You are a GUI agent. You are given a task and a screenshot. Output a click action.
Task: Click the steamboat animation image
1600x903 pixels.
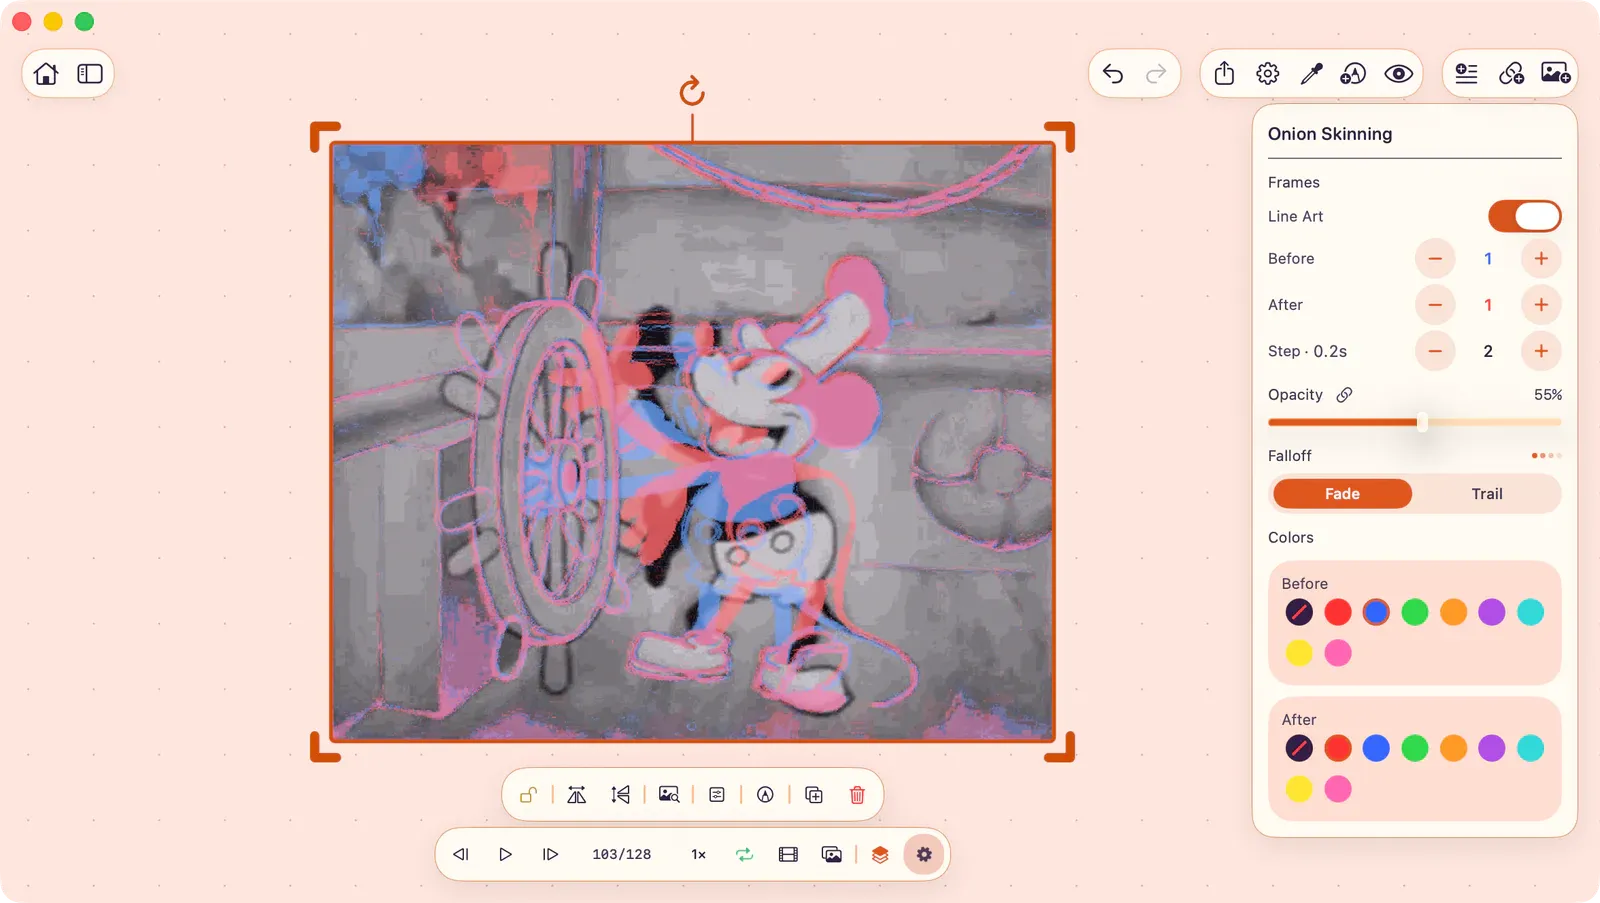pos(692,441)
